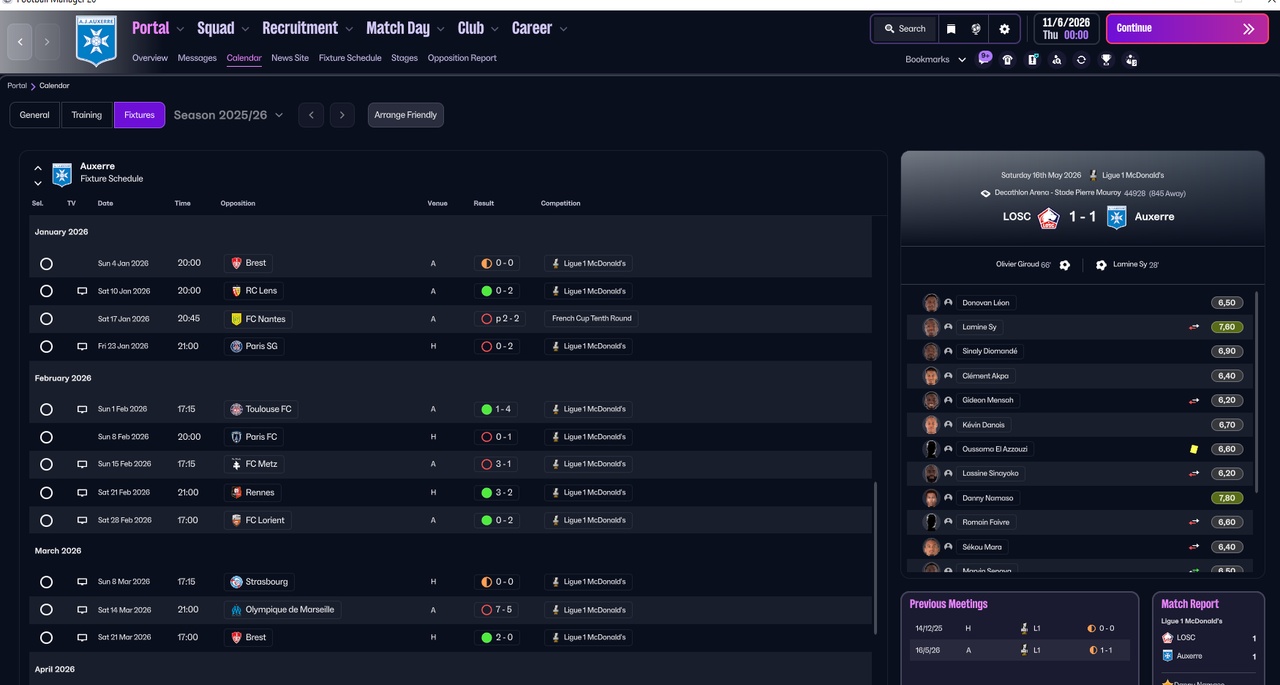
Task: Select the Paris FC fixture circle
Action: 46,437
